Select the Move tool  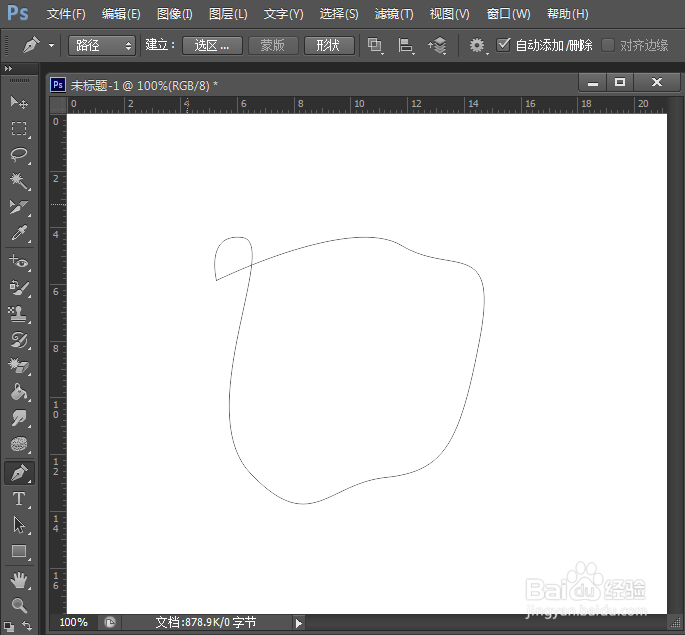point(19,102)
